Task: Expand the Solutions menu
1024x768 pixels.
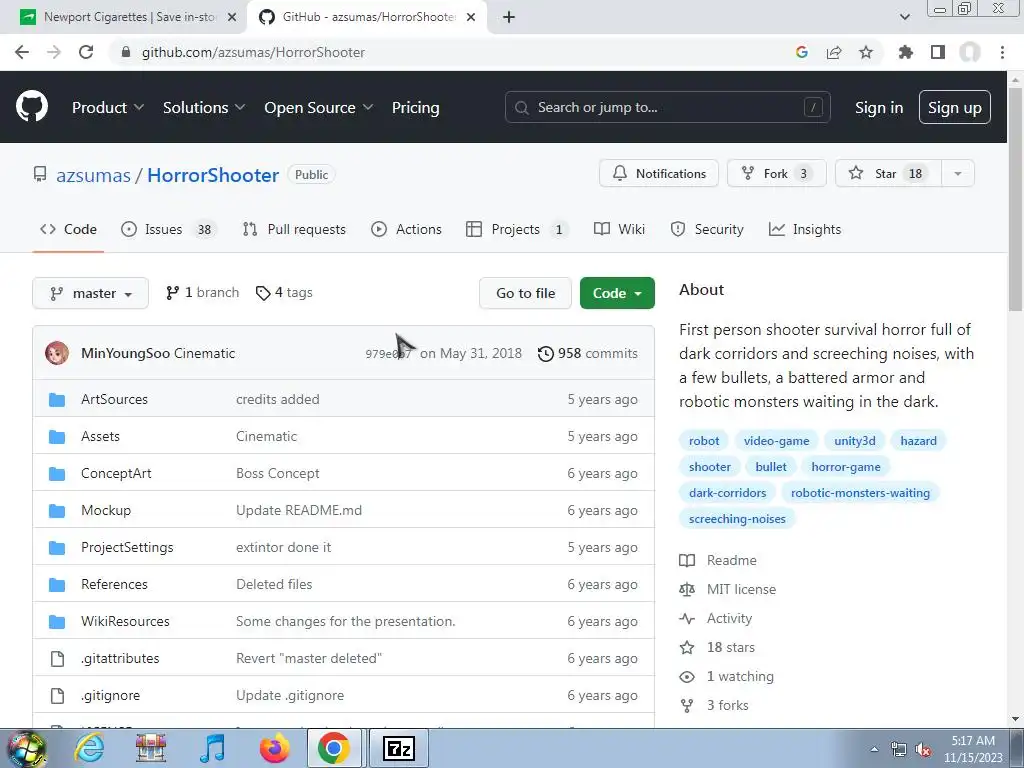Action: pyautogui.click(x=204, y=107)
